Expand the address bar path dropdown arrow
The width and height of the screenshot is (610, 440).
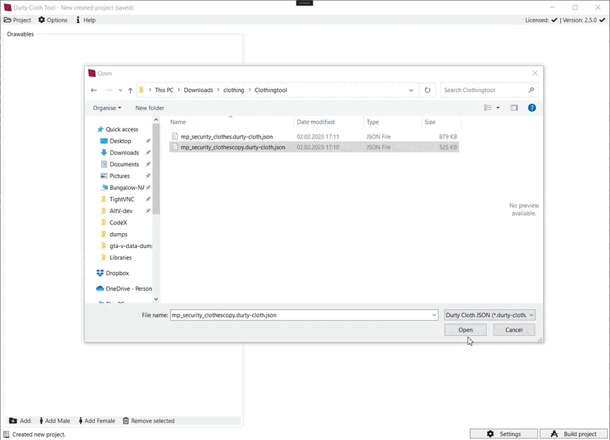pyautogui.click(x=411, y=90)
